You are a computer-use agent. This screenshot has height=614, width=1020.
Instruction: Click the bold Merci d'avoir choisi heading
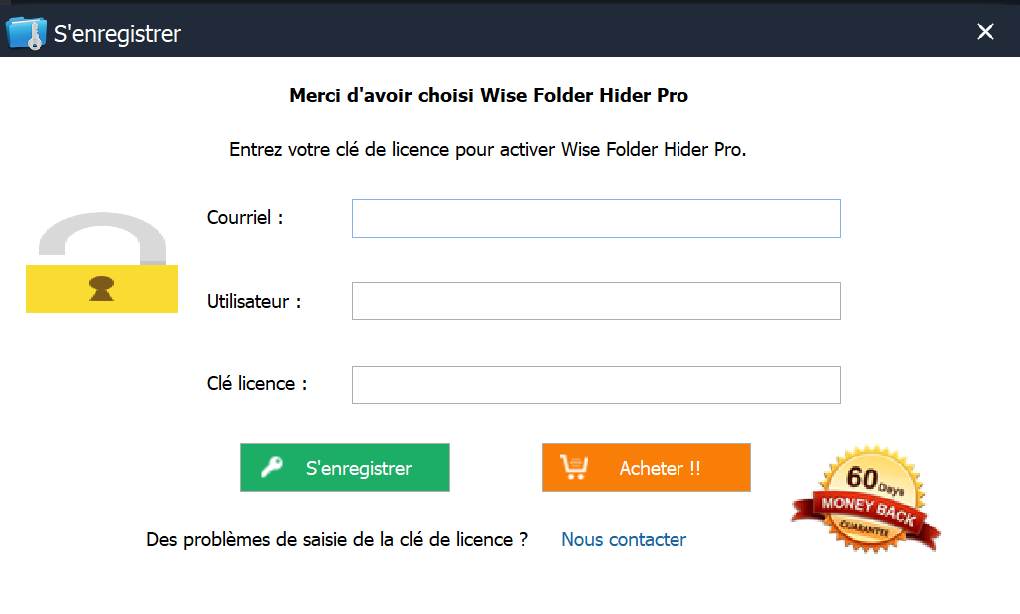489,96
